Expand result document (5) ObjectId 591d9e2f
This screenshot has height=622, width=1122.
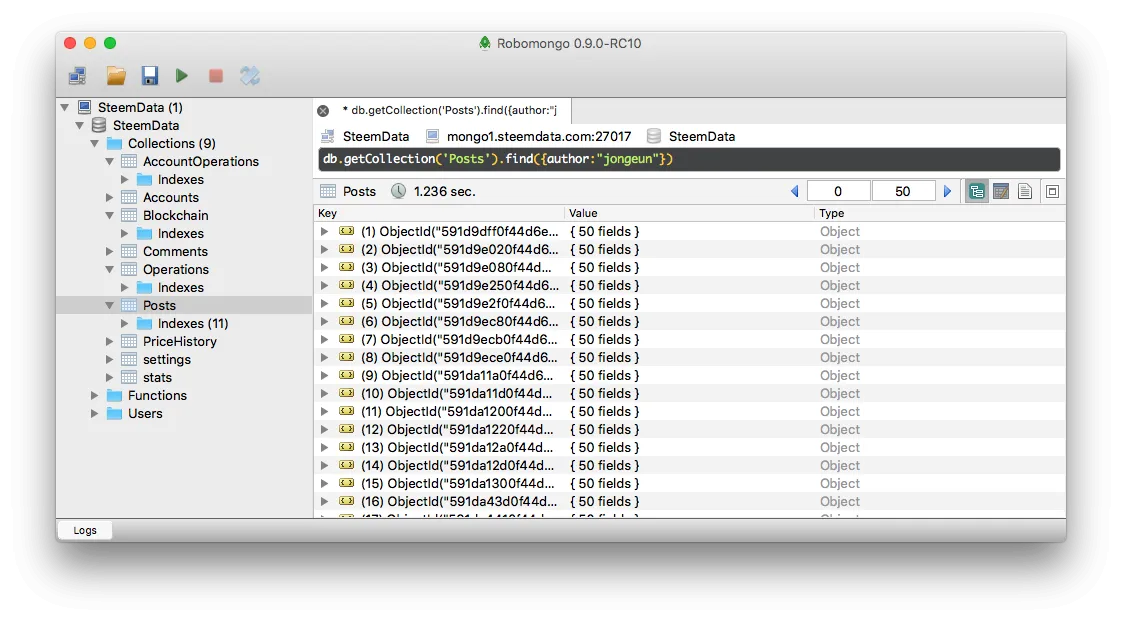click(324, 303)
